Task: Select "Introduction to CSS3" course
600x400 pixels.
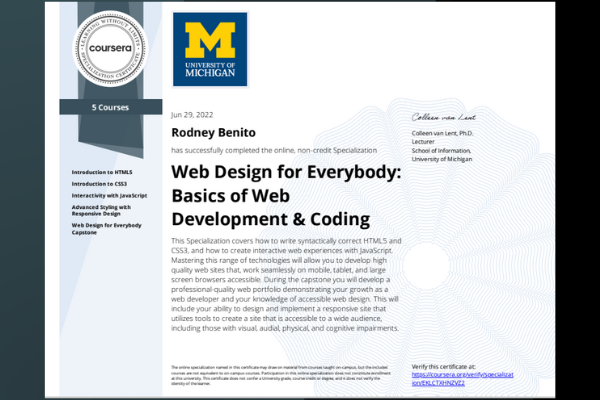Action: [x=98, y=184]
